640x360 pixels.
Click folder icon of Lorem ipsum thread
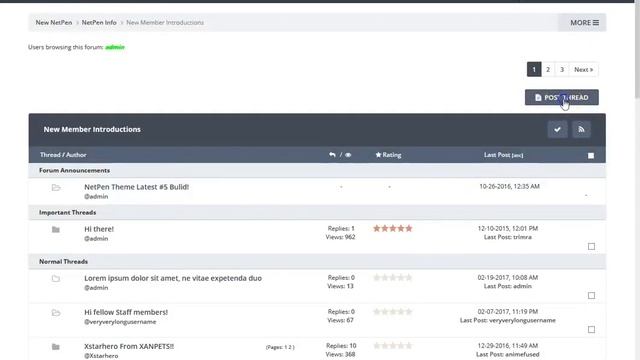(x=56, y=279)
